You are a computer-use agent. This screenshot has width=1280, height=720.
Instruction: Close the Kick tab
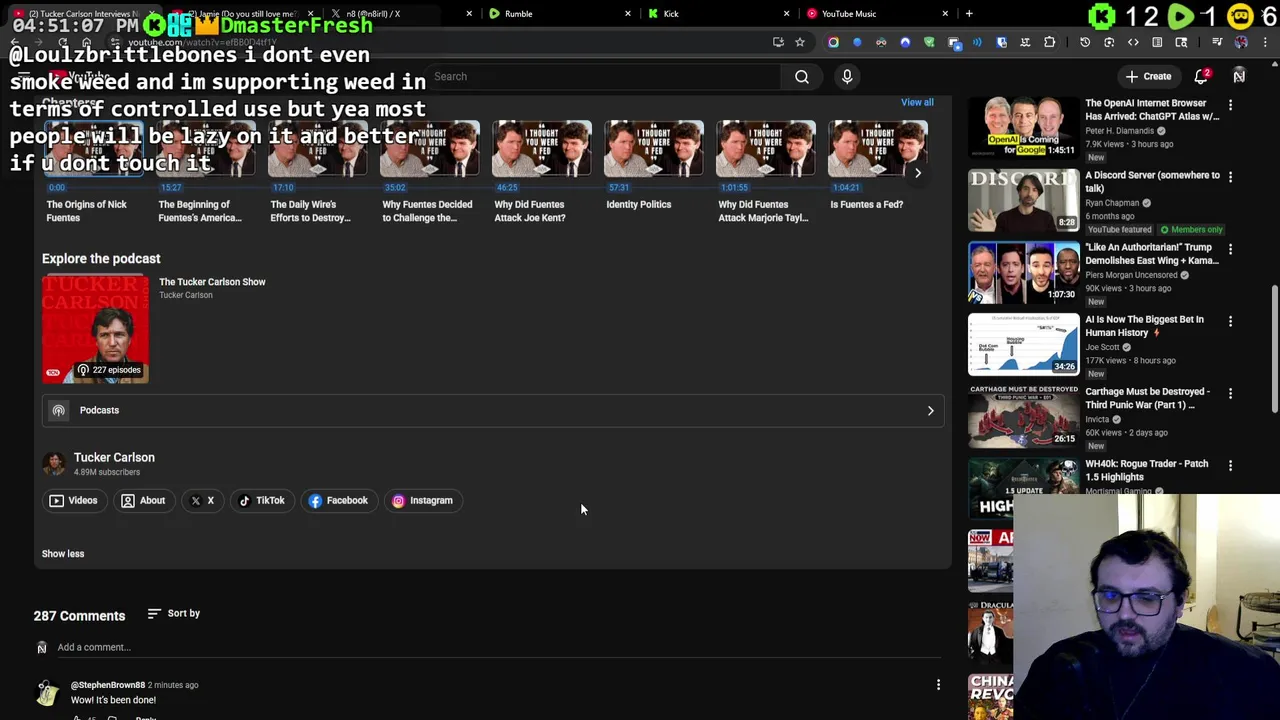pos(786,13)
